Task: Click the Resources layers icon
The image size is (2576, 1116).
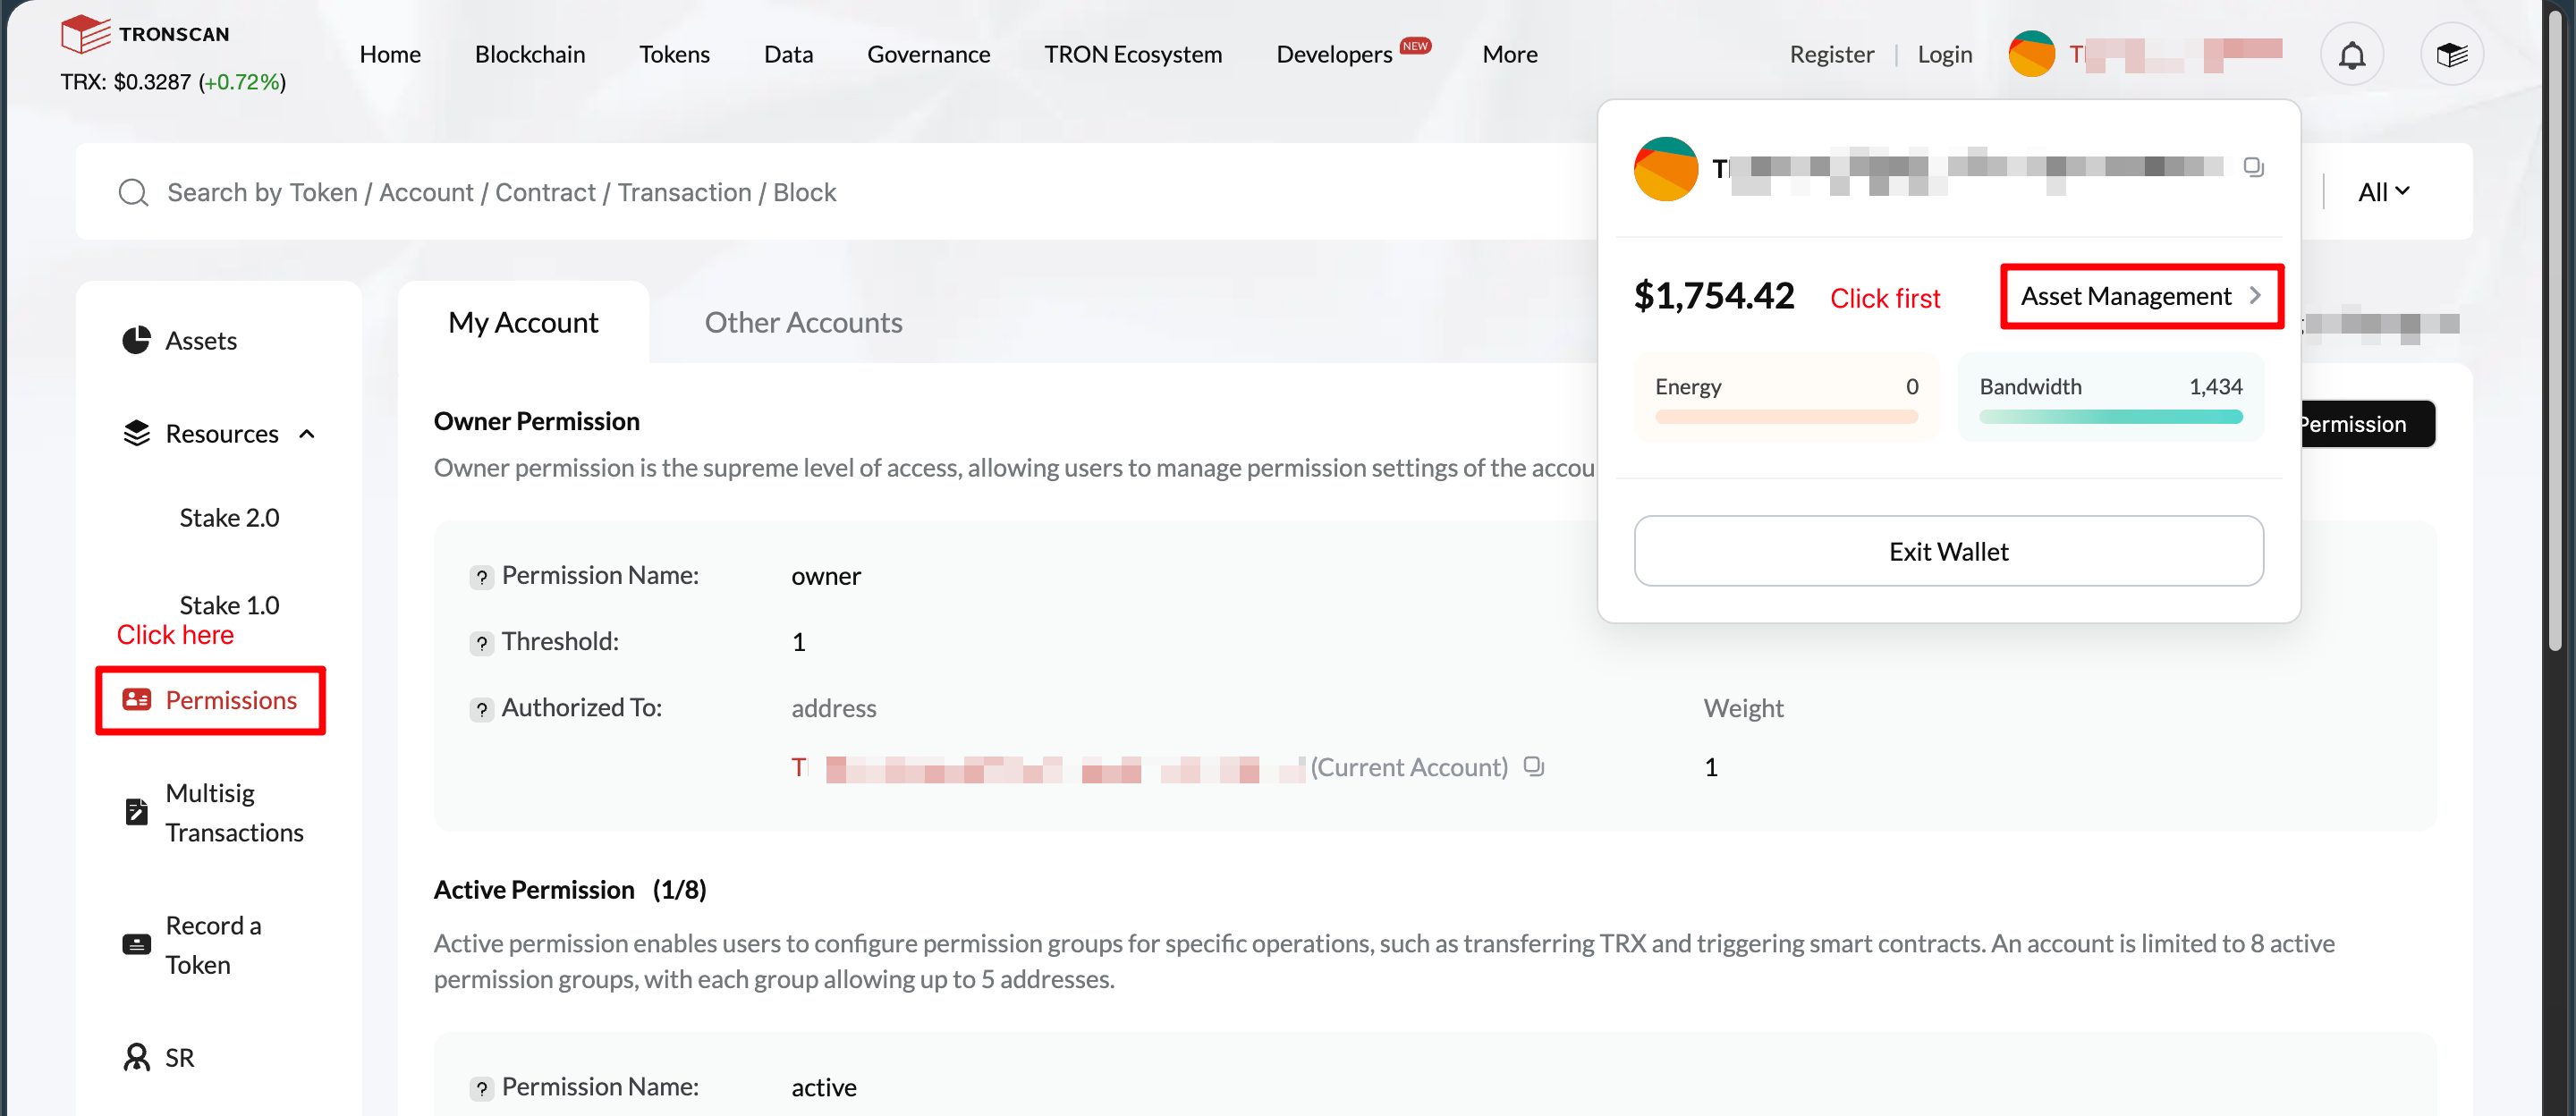Action: coord(136,433)
